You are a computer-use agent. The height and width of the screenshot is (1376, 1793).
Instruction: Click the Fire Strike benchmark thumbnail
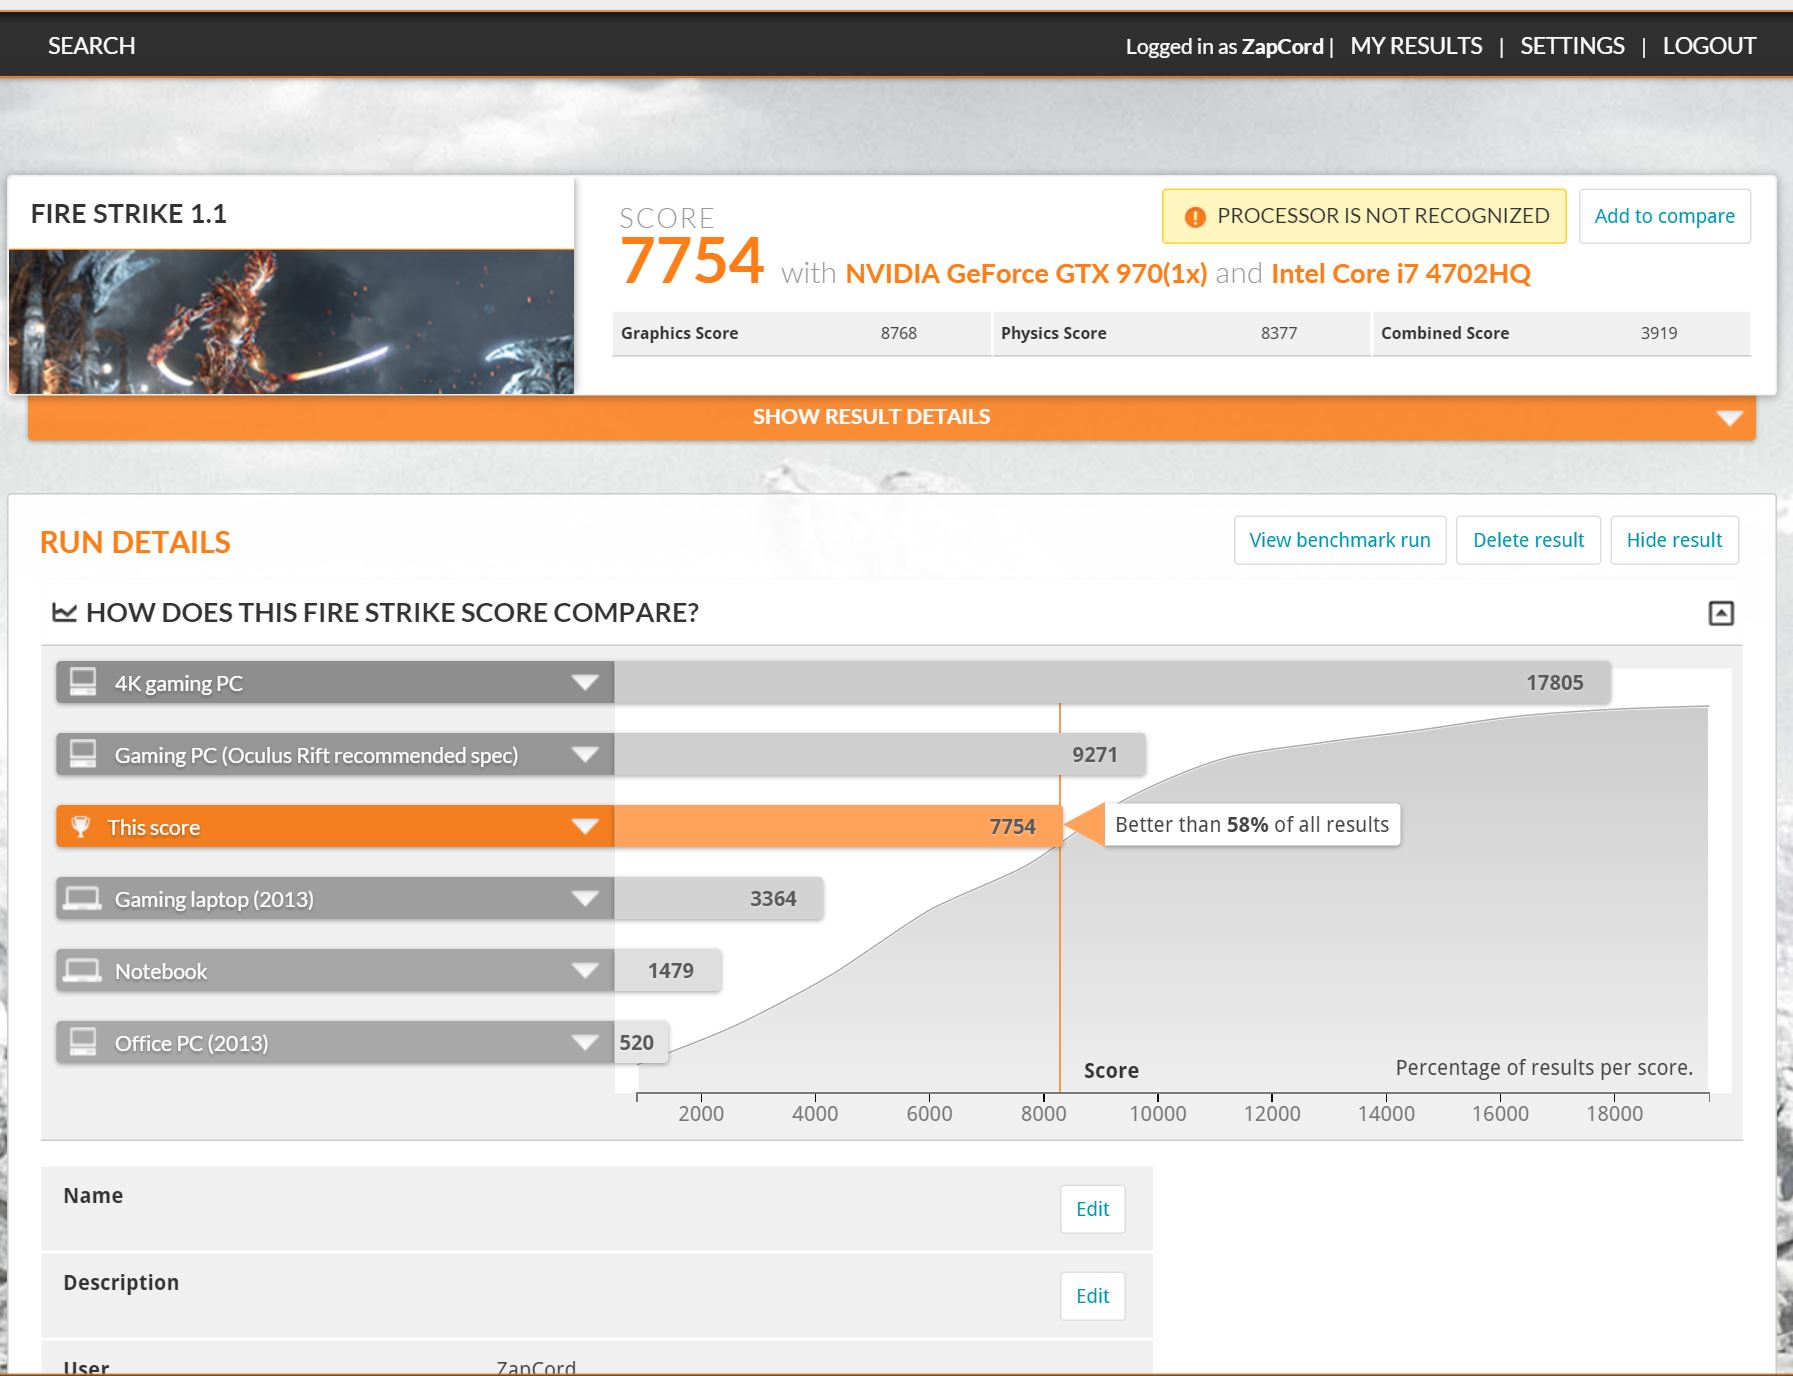point(291,321)
